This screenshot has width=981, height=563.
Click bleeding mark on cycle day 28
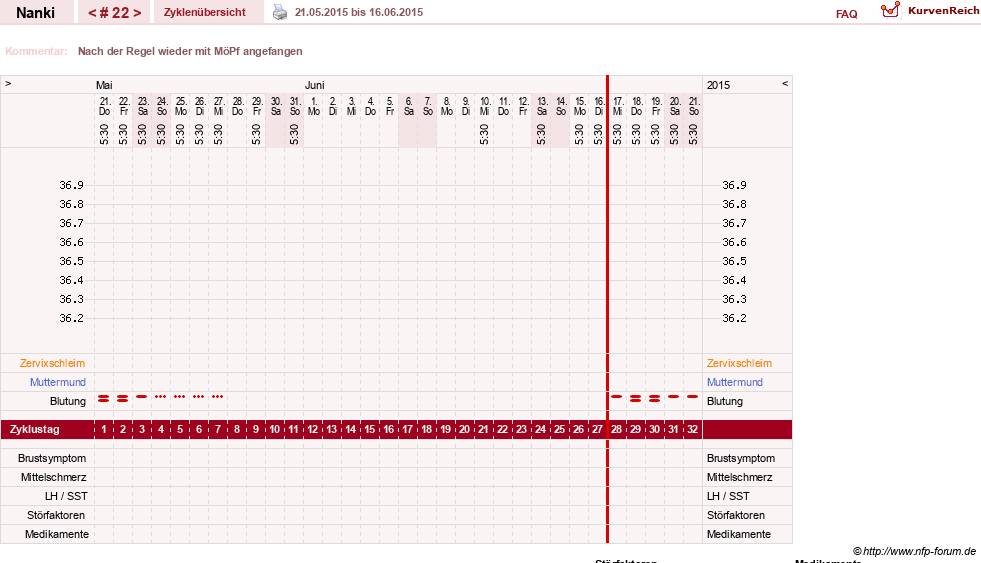[x=617, y=397]
